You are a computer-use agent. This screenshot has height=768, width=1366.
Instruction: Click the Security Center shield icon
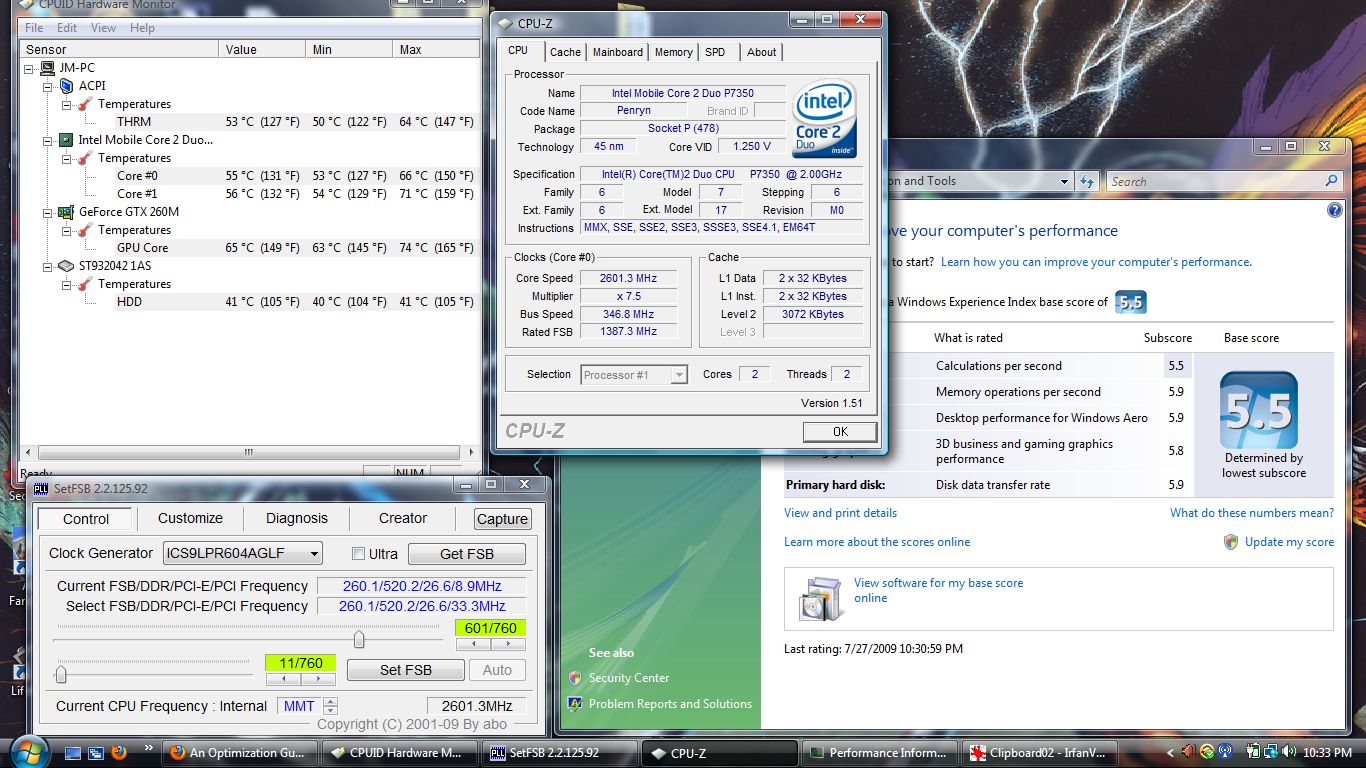coord(575,678)
